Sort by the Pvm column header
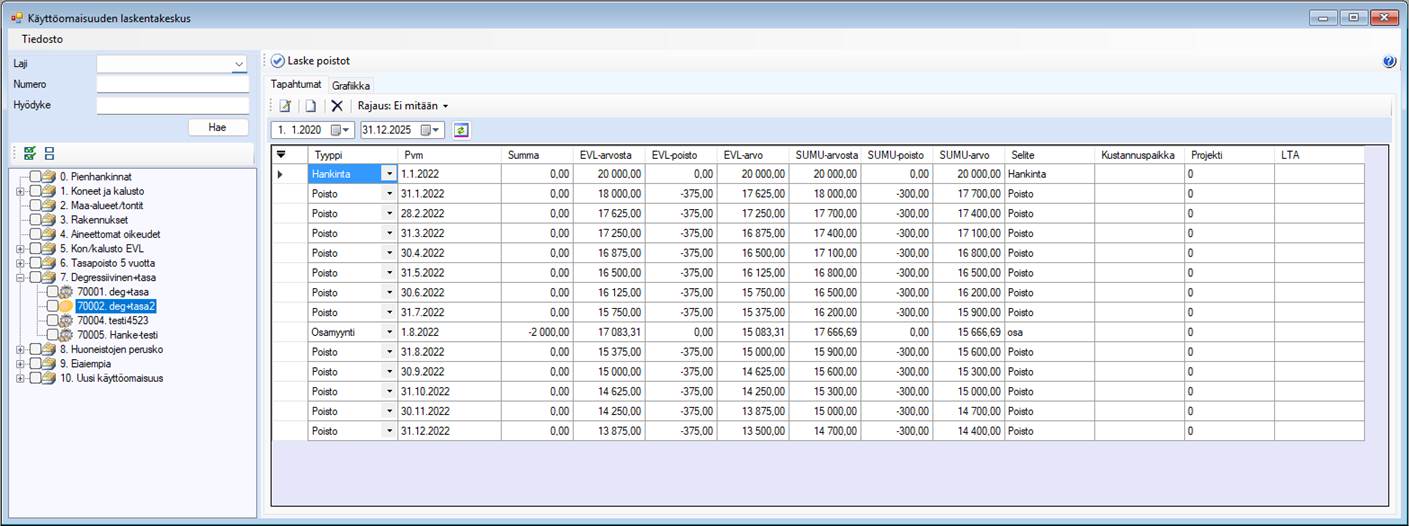The height and width of the screenshot is (526, 1409). coord(448,155)
